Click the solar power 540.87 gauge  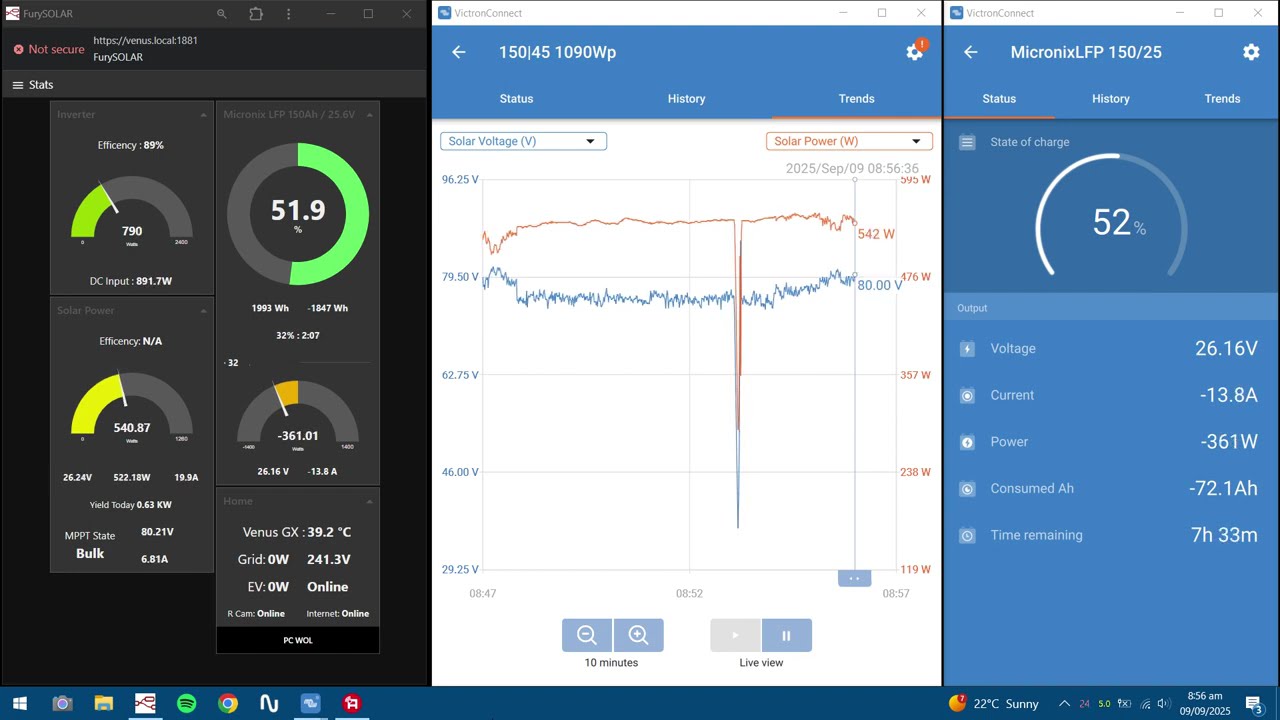coord(132,408)
